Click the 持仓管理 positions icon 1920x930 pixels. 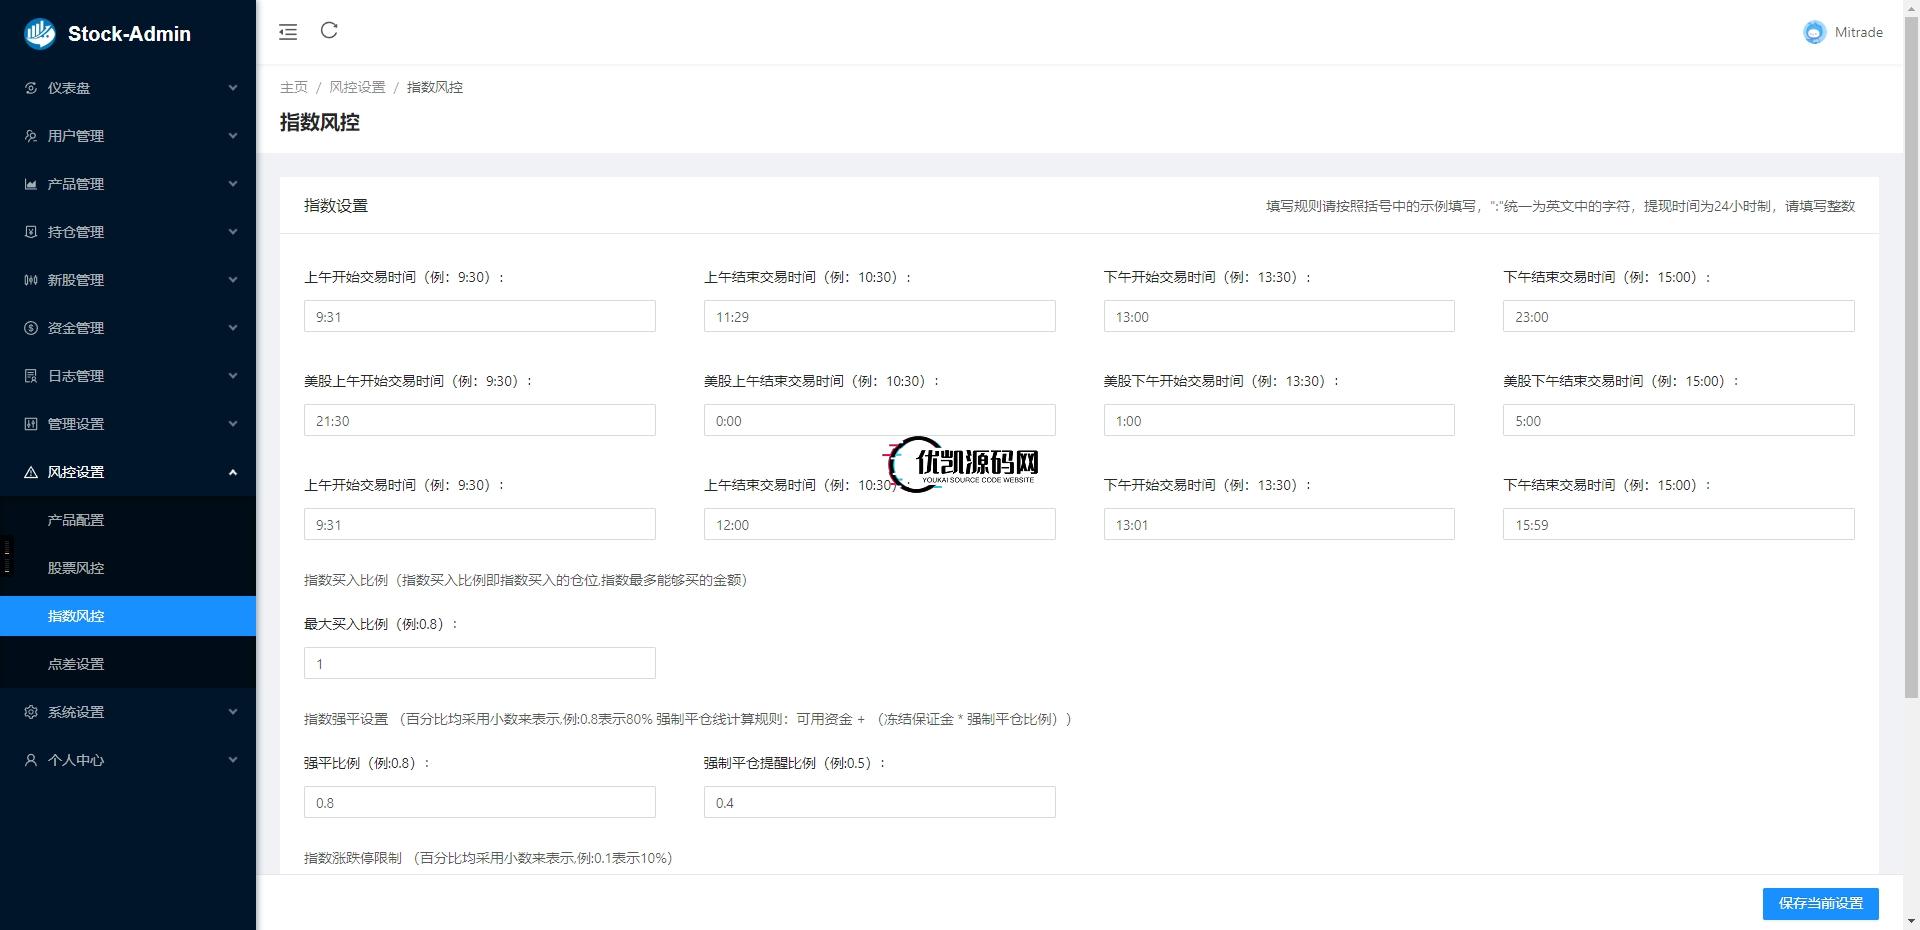tap(30, 232)
